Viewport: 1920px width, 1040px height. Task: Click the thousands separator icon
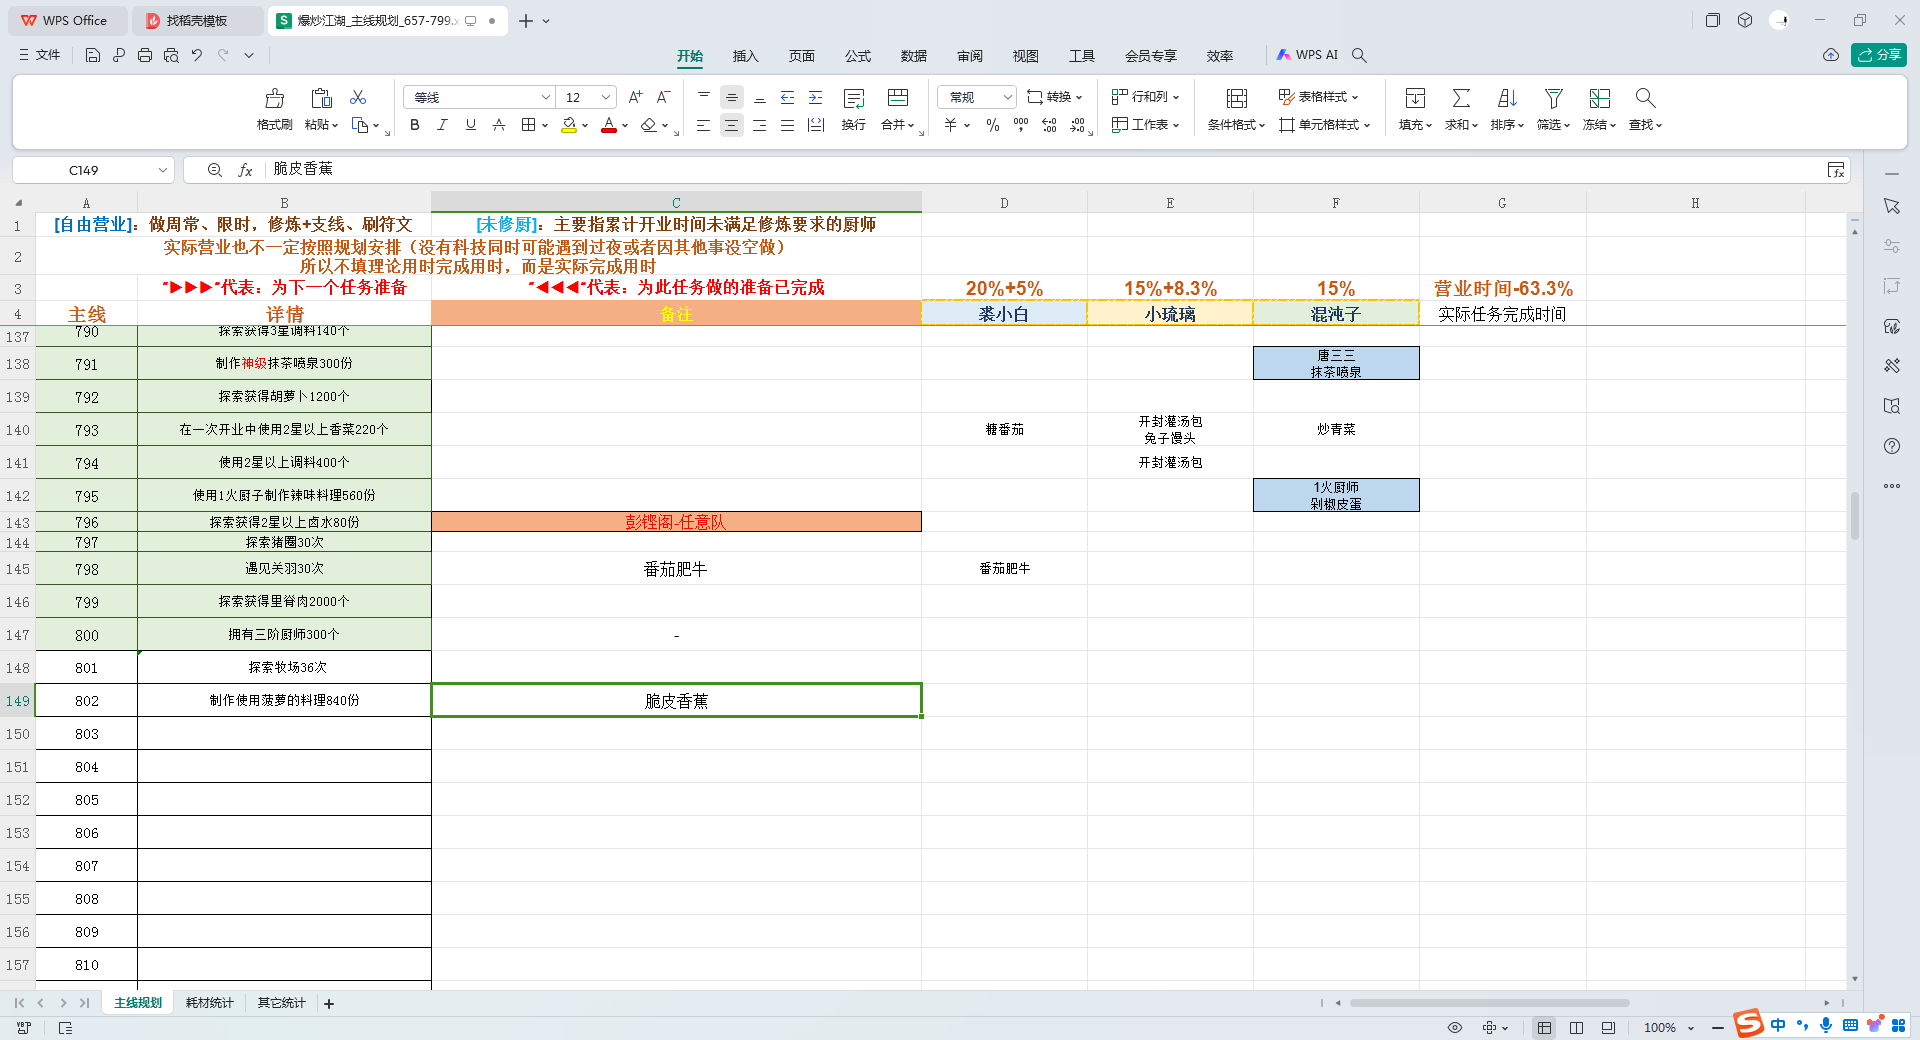(1021, 125)
